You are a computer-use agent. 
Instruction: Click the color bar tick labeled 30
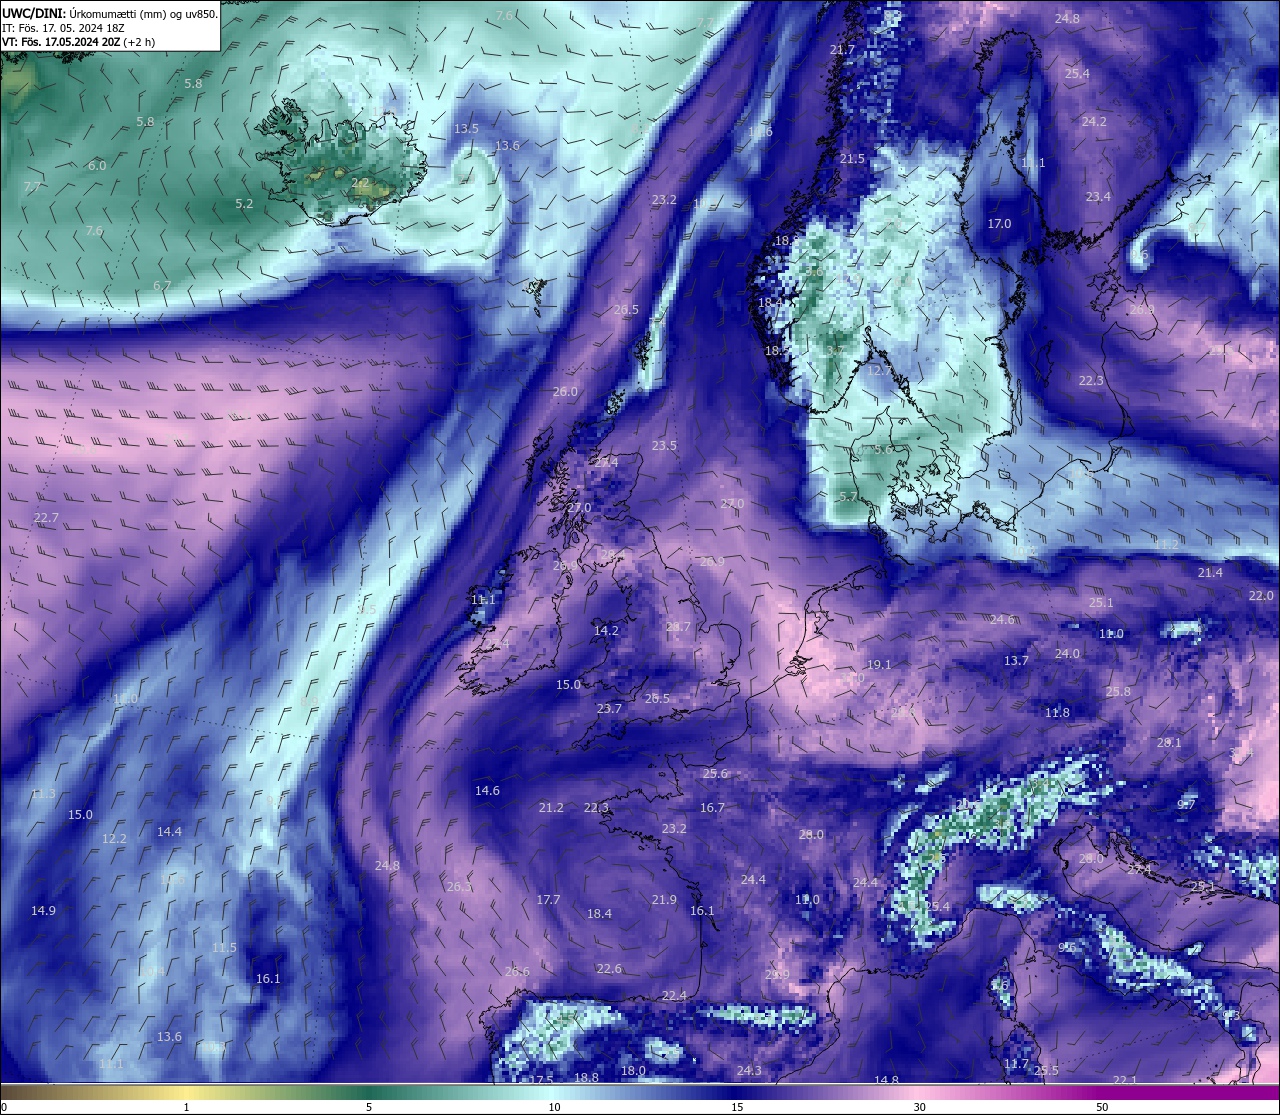pos(919,1107)
